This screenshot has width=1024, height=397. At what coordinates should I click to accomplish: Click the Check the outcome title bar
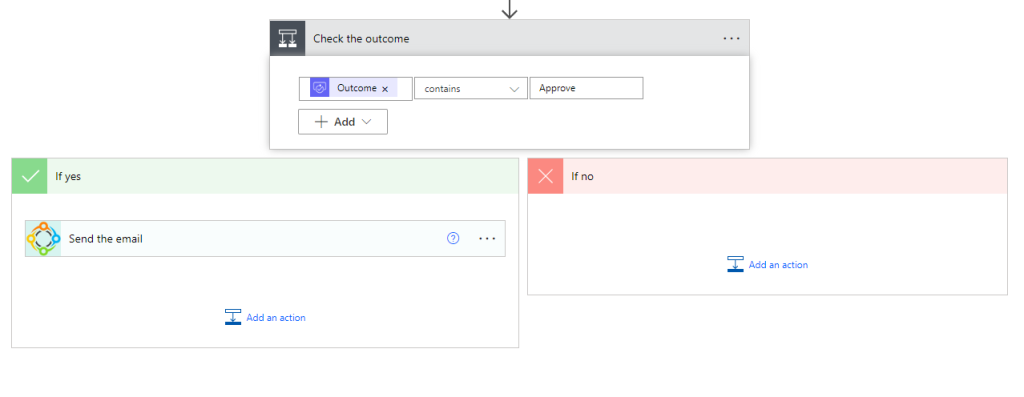(x=509, y=39)
